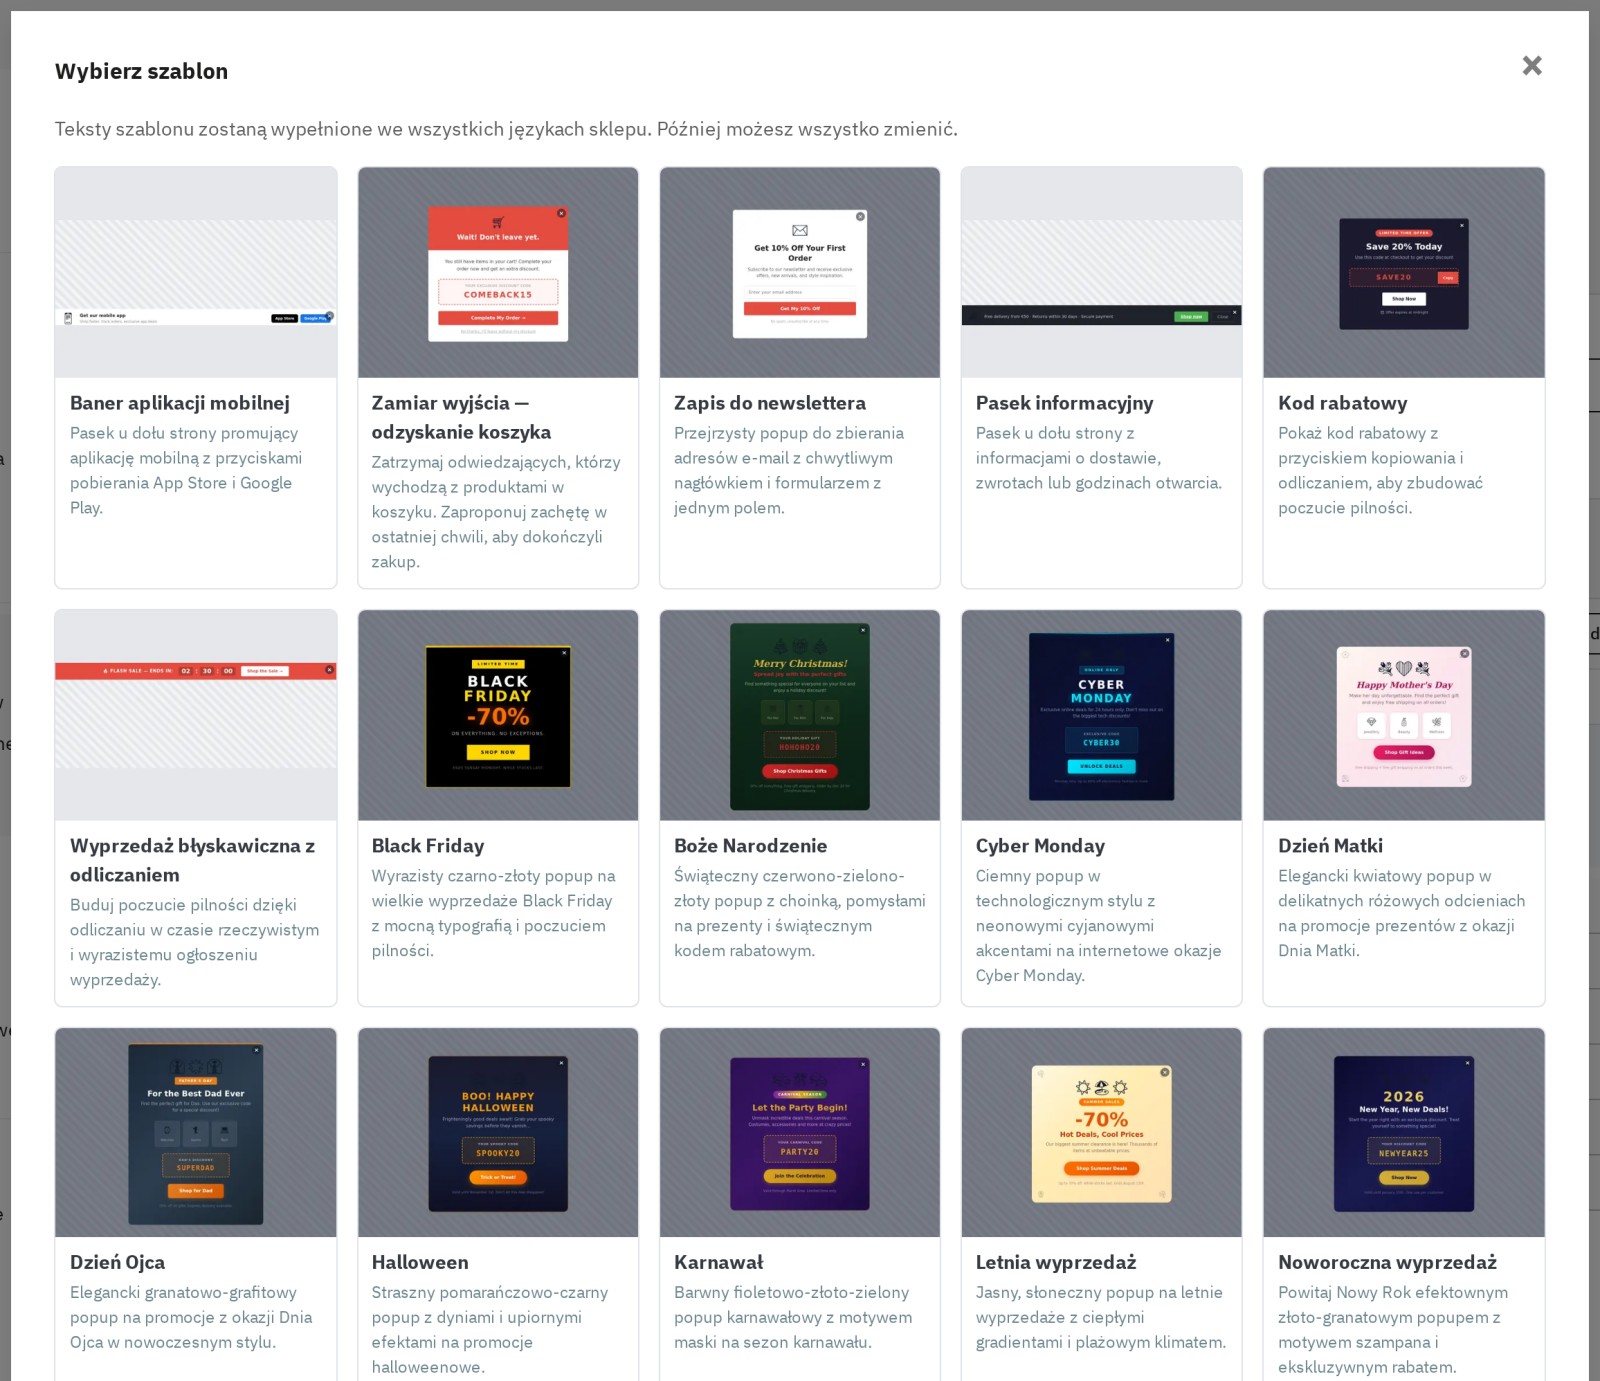Click the Wyprzedaż błyskawiczna z odliczaniem heading
The image size is (1600, 1381).
(x=193, y=860)
